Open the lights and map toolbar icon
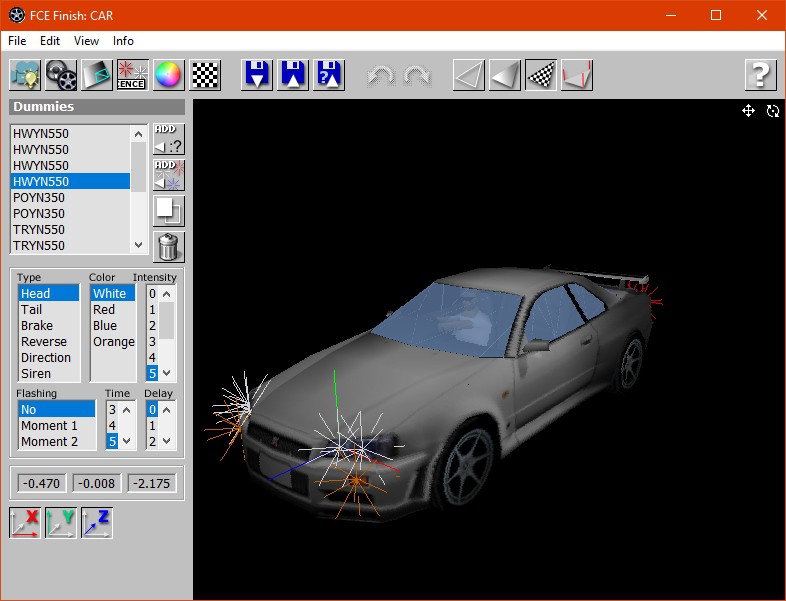 click(x=25, y=75)
